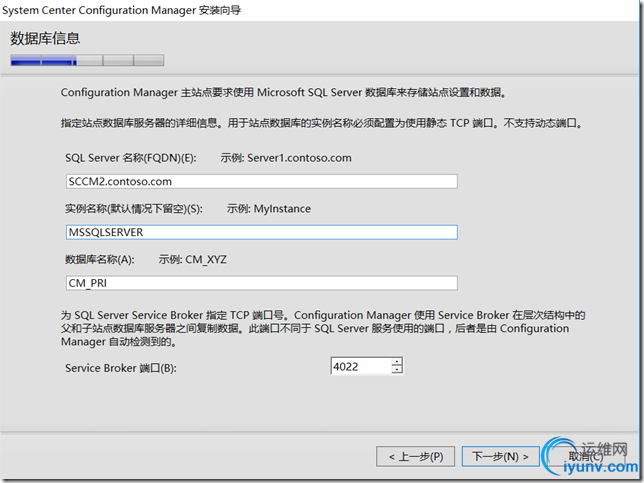
Task: Go back with 上一步(P) button
Action: (x=415, y=456)
